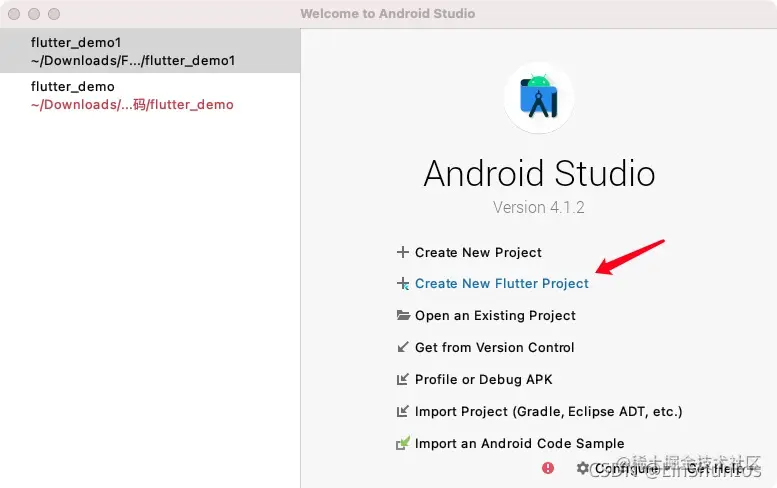Viewport: 777px width, 488px height.
Task: Click the window minimize button
Action: (x=34, y=14)
